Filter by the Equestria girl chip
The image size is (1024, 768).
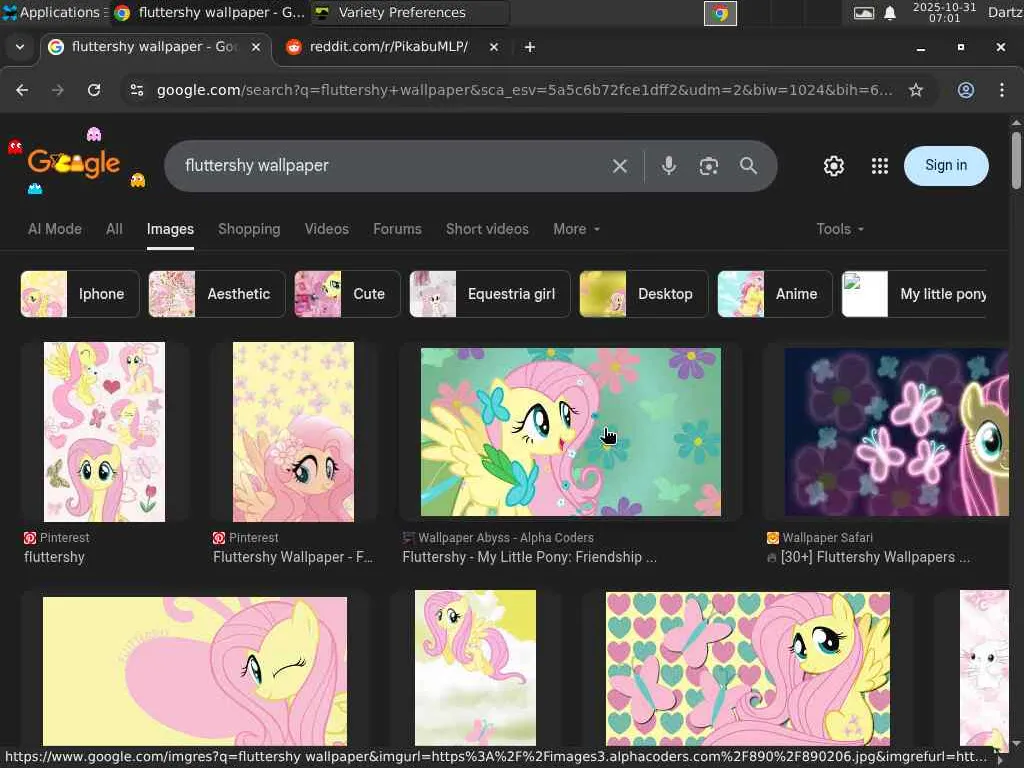[x=490, y=294]
